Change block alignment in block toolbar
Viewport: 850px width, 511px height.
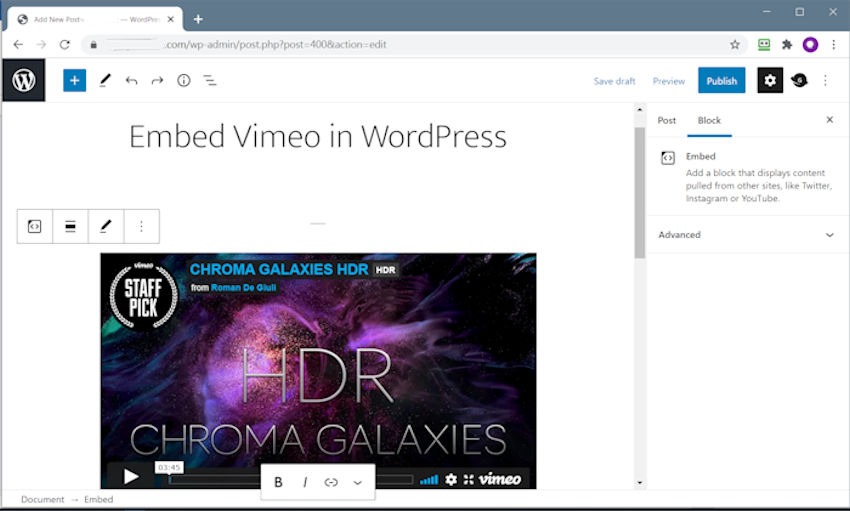pyautogui.click(x=70, y=226)
